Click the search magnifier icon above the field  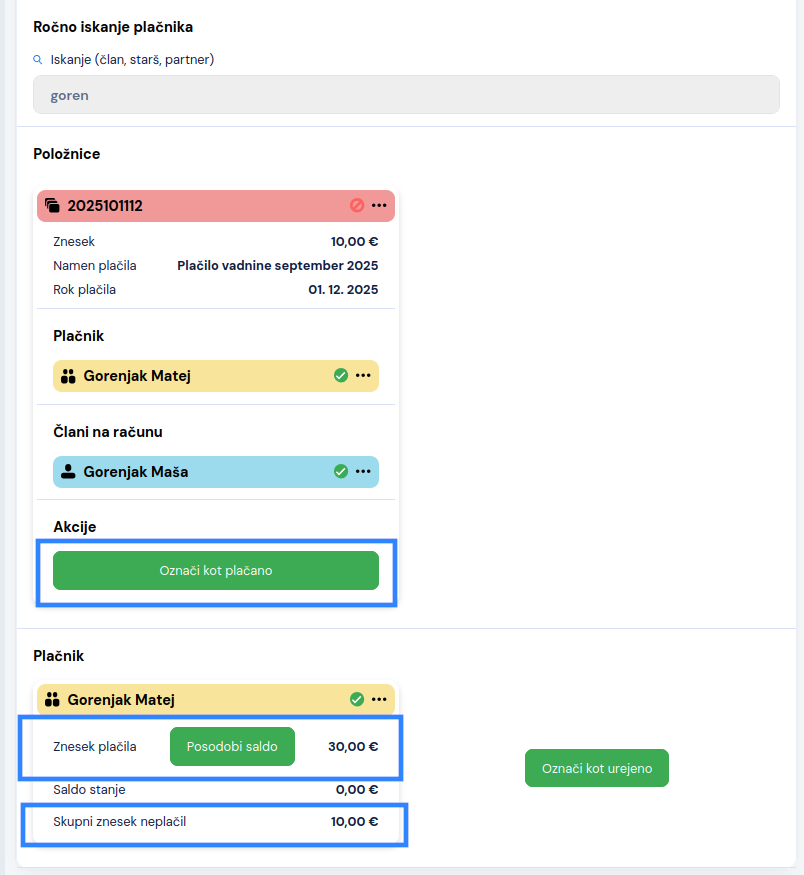[x=38, y=60]
